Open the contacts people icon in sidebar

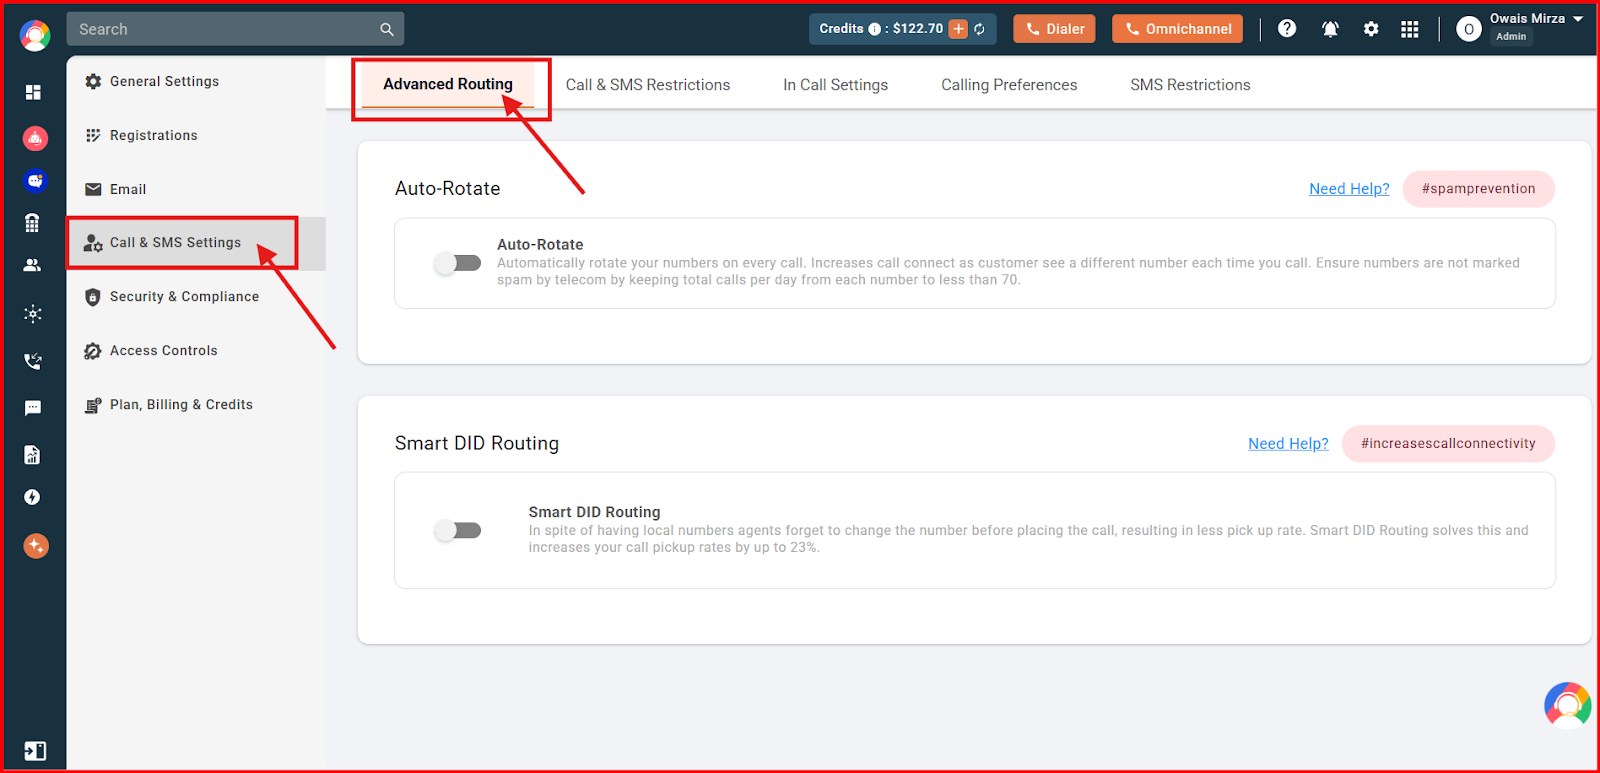32,265
